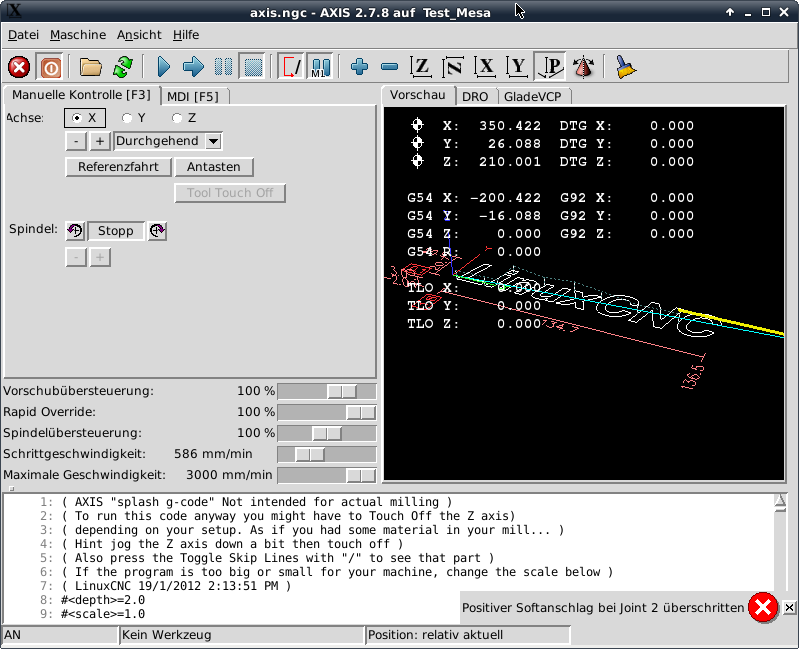Click spindle Stopp button

point(116,231)
